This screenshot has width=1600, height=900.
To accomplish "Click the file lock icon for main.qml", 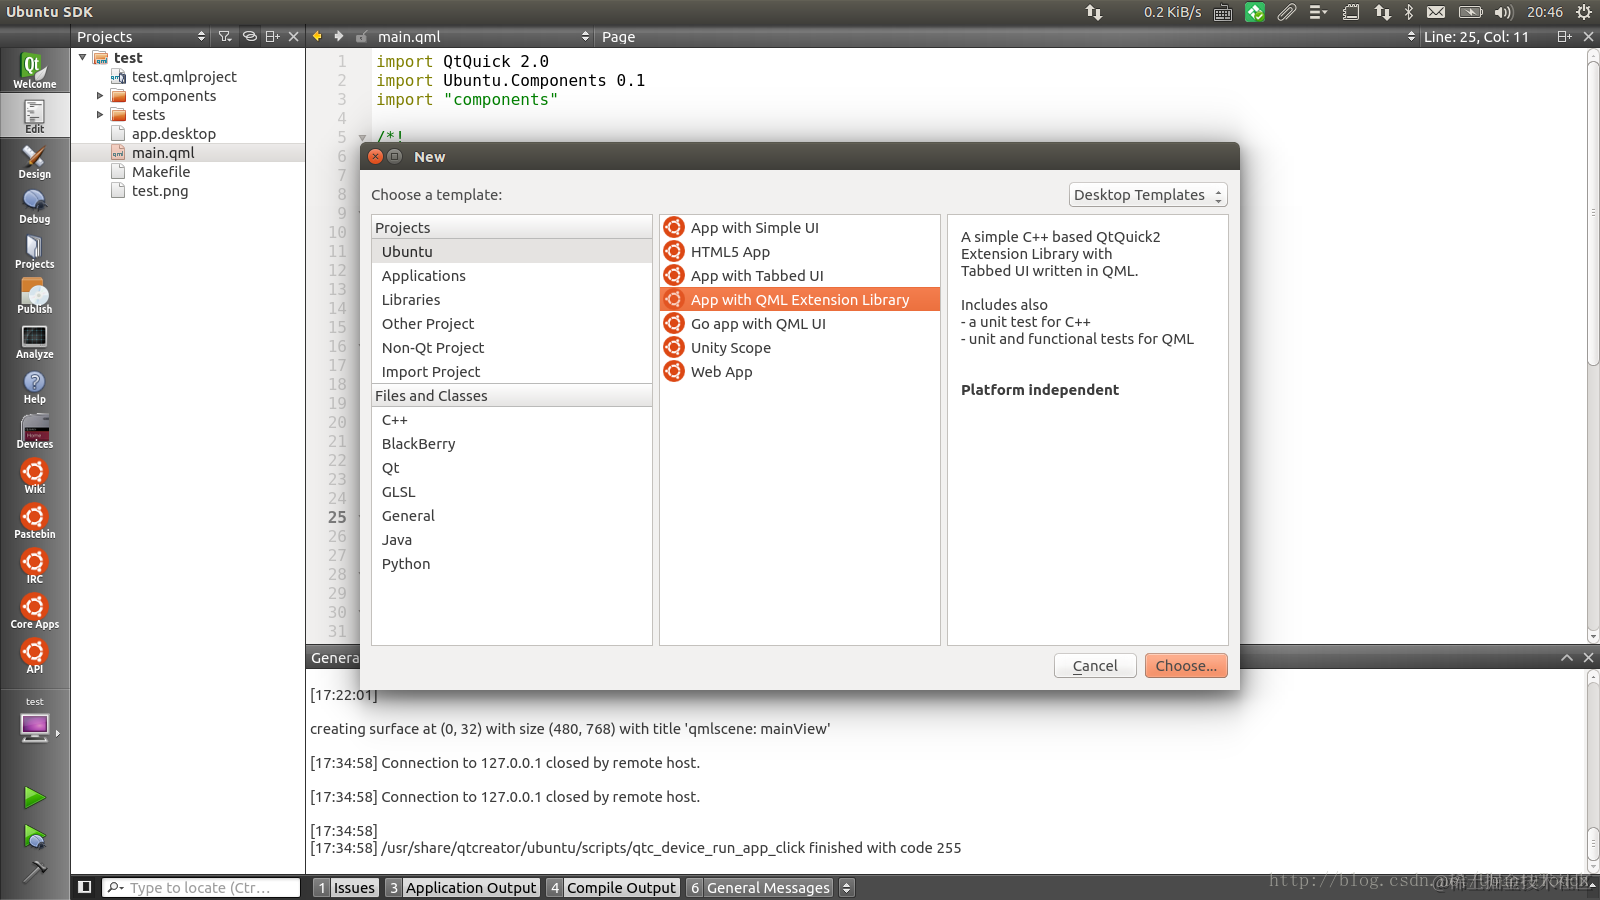I will coord(361,37).
